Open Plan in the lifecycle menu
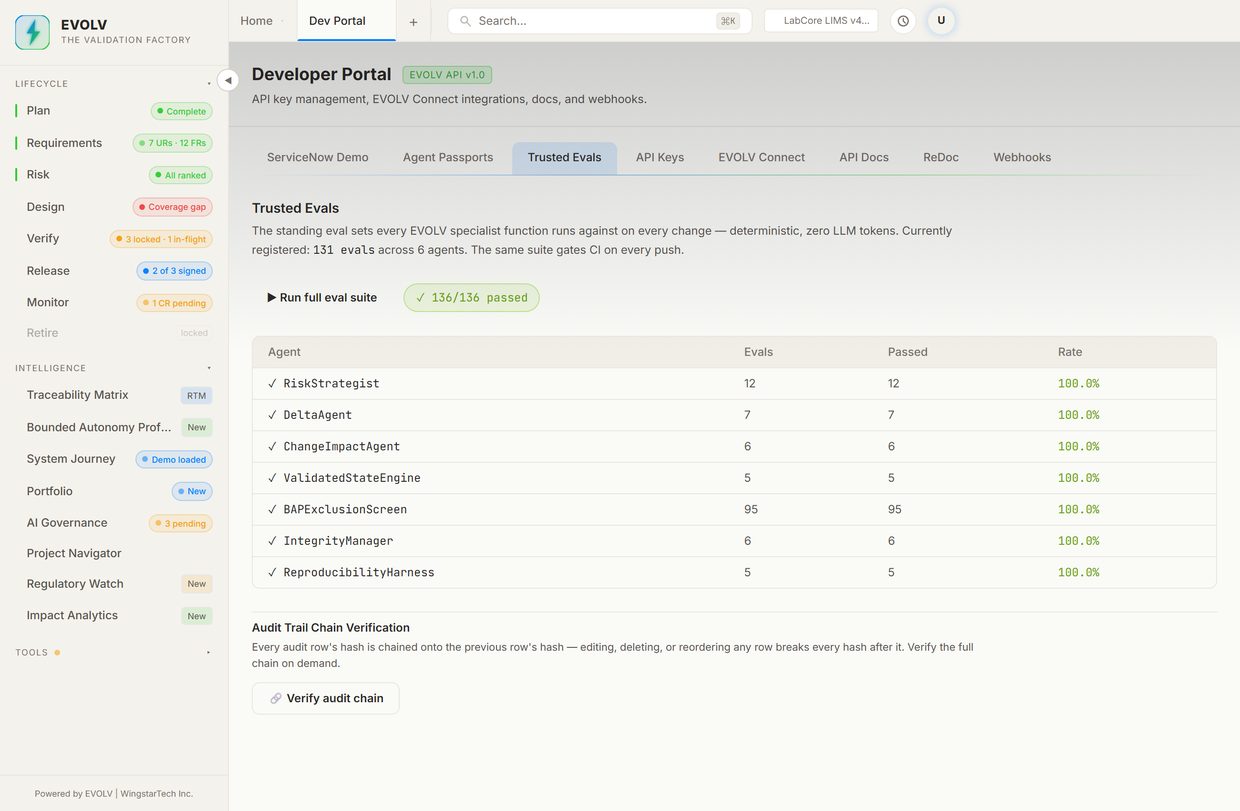The width and height of the screenshot is (1240, 811). [x=114, y=111]
